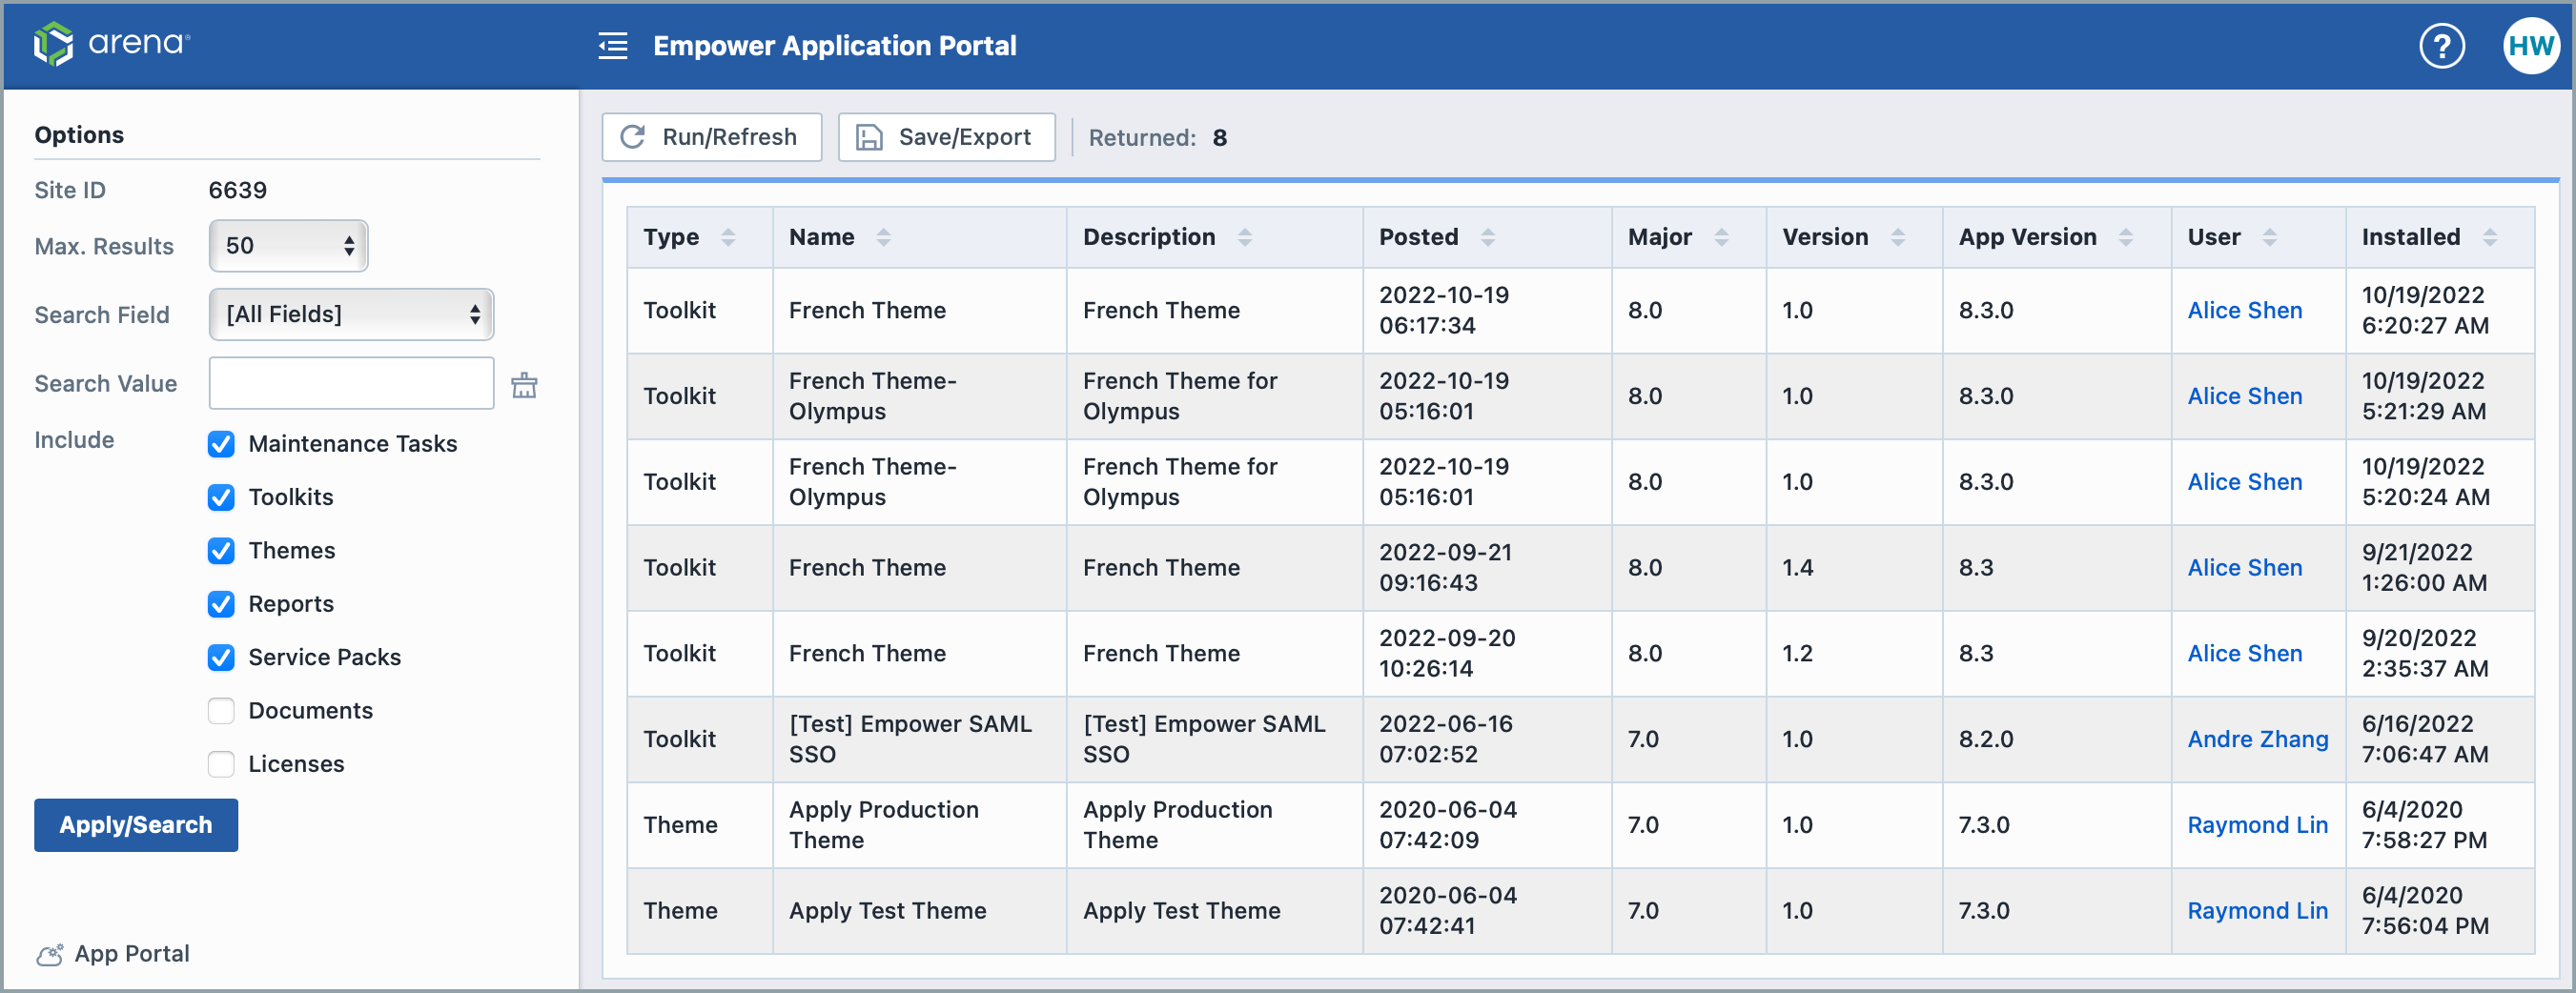This screenshot has width=2576, height=993.
Task: Open Alice Shen link installed 6:20:27 AM
Action: [x=2244, y=310]
